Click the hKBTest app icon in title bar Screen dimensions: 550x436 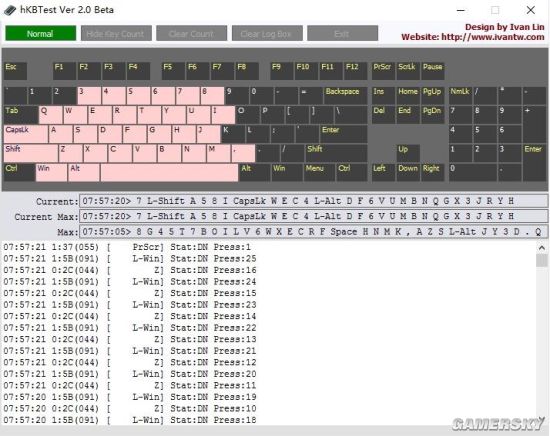click(10, 10)
